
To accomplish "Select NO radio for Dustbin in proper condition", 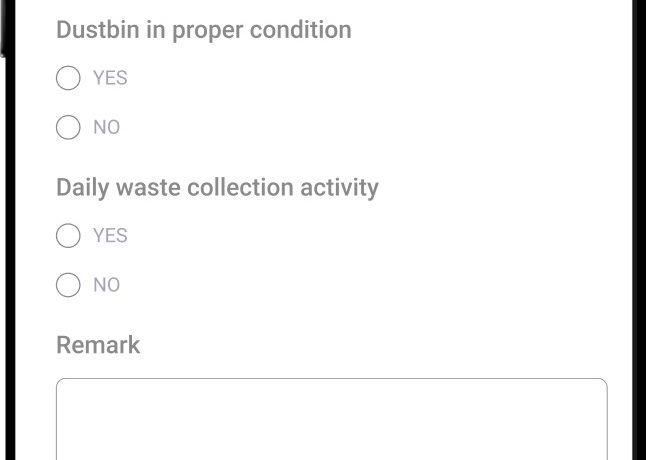I will pyautogui.click(x=68, y=127).
